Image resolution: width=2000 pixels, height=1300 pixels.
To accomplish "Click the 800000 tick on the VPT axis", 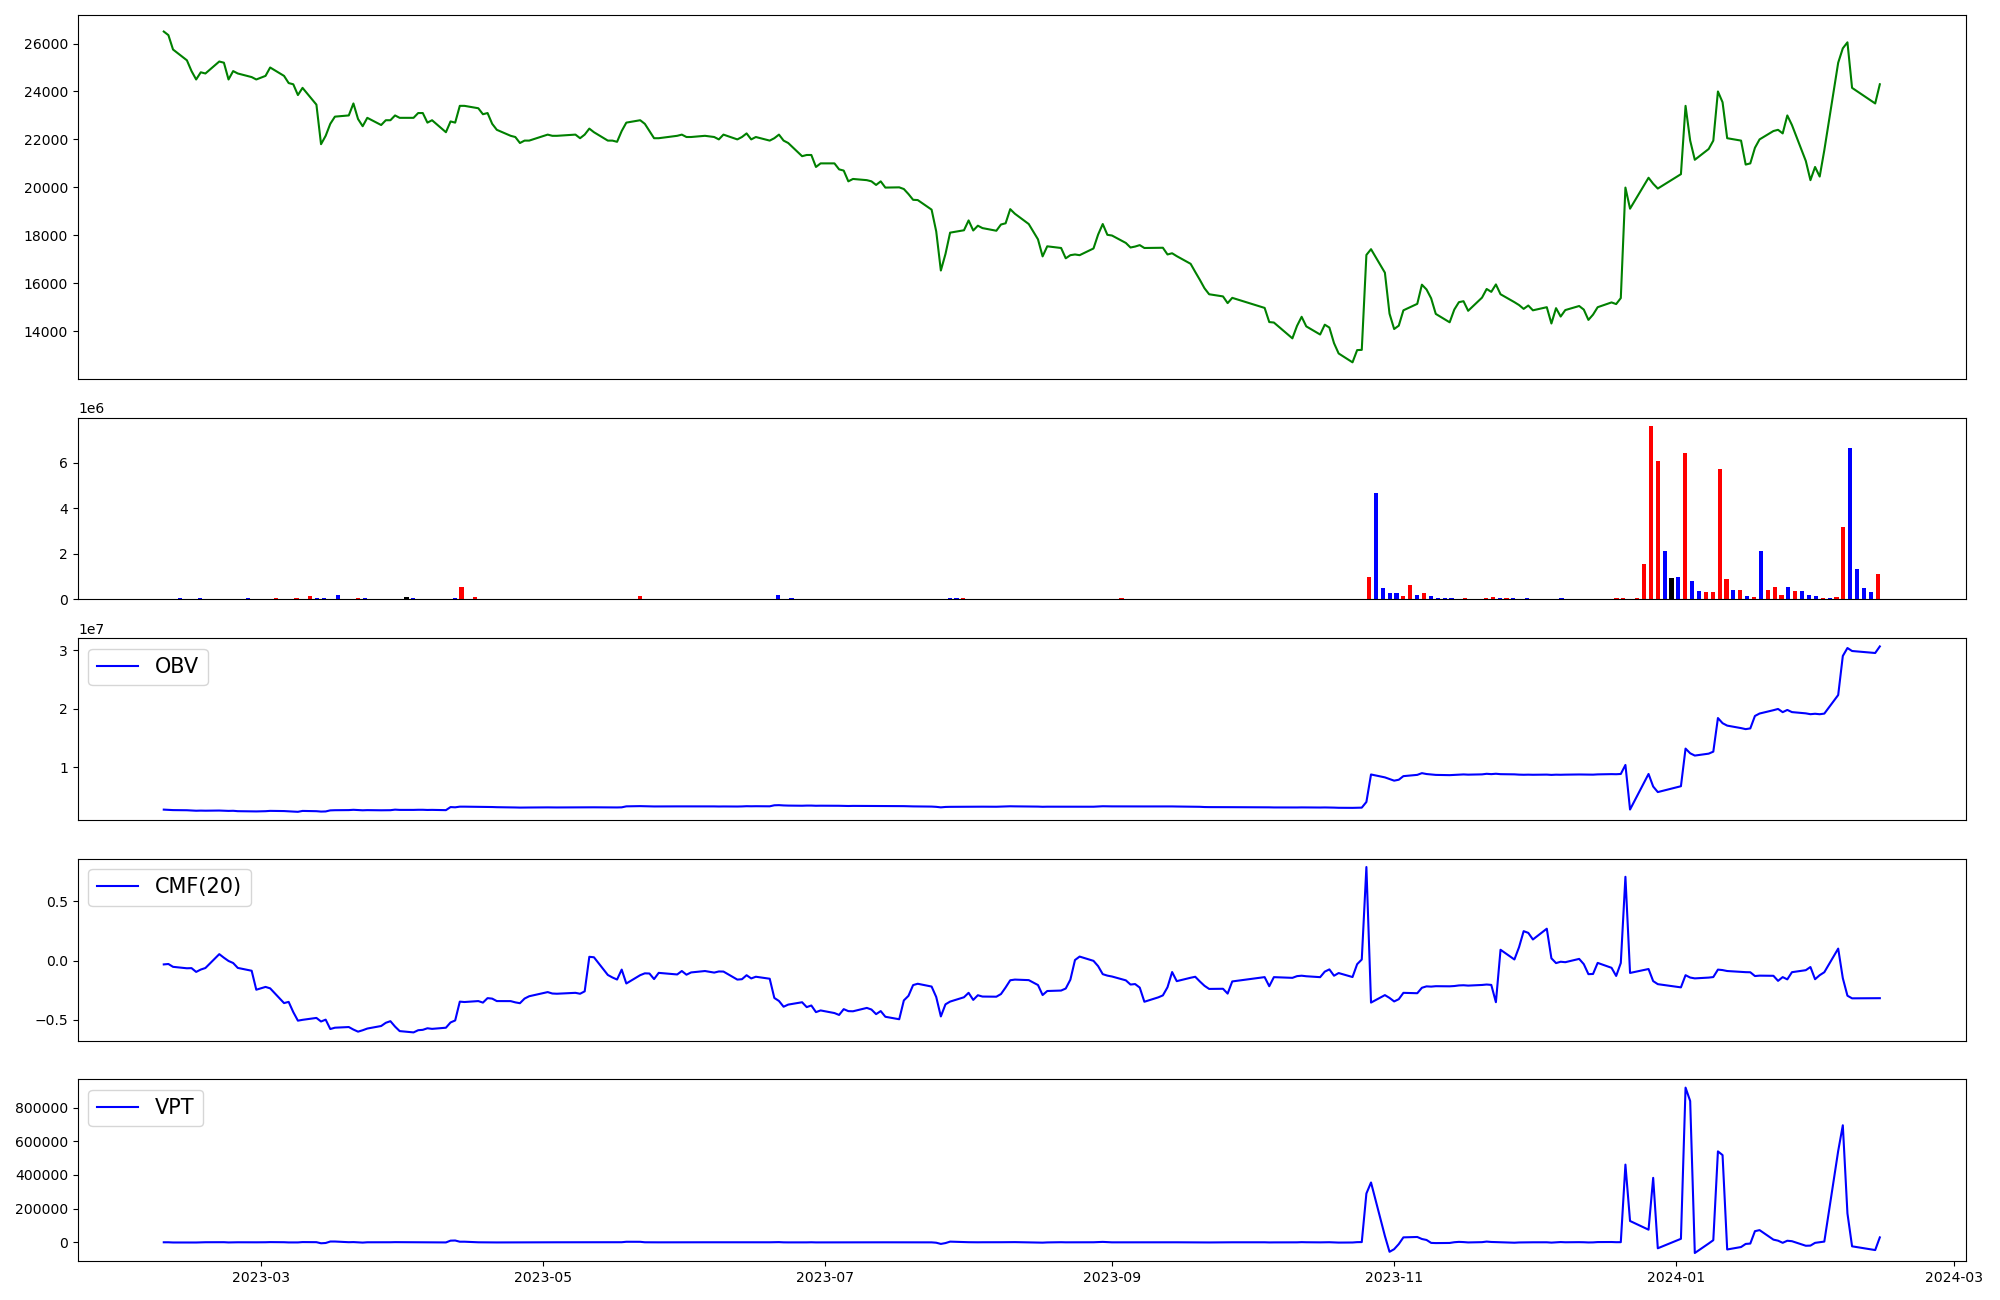I will 41,1108.
